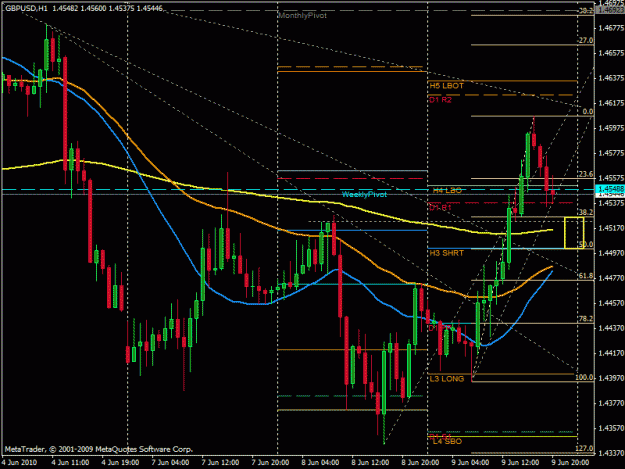Click the 9 Jun 04:00 time label
625x469 pixels.
coord(470,463)
